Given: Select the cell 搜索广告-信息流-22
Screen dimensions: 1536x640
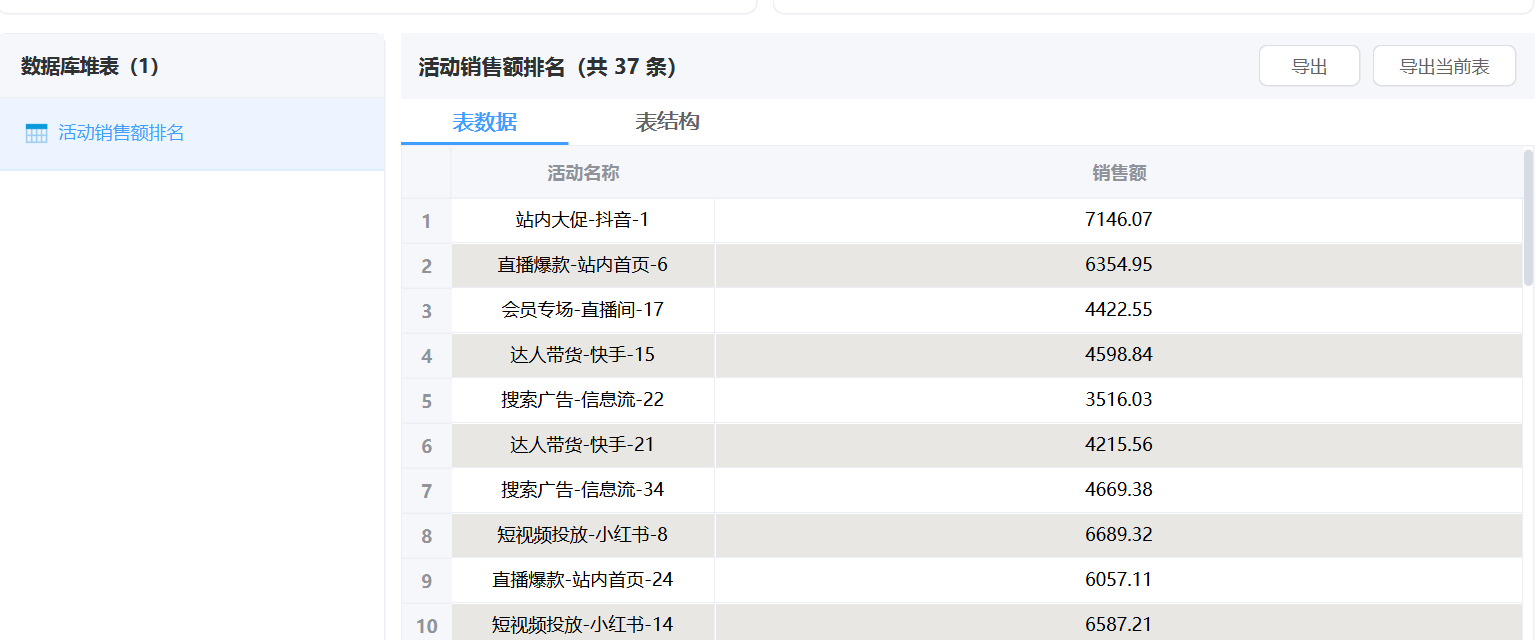Looking at the screenshot, I should tap(582, 400).
